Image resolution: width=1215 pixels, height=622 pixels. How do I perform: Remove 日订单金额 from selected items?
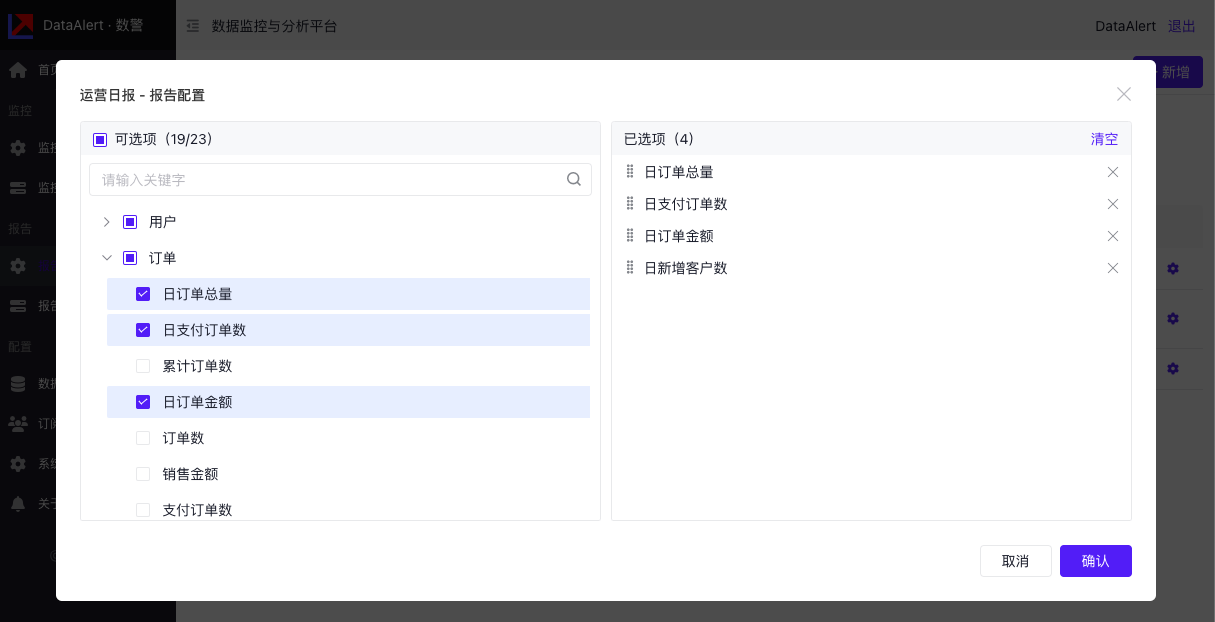pyautogui.click(x=1112, y=236)
